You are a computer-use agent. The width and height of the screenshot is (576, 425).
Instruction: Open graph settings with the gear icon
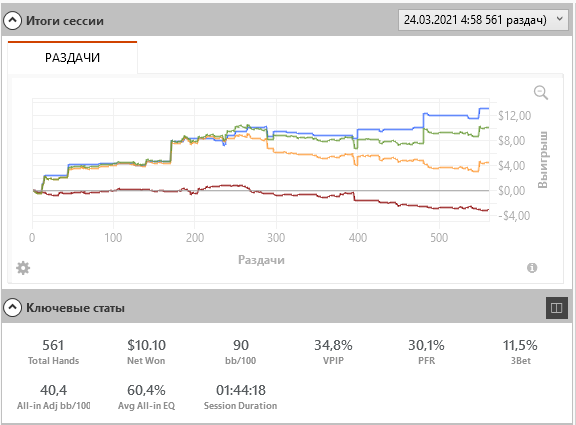click(23, 268)
